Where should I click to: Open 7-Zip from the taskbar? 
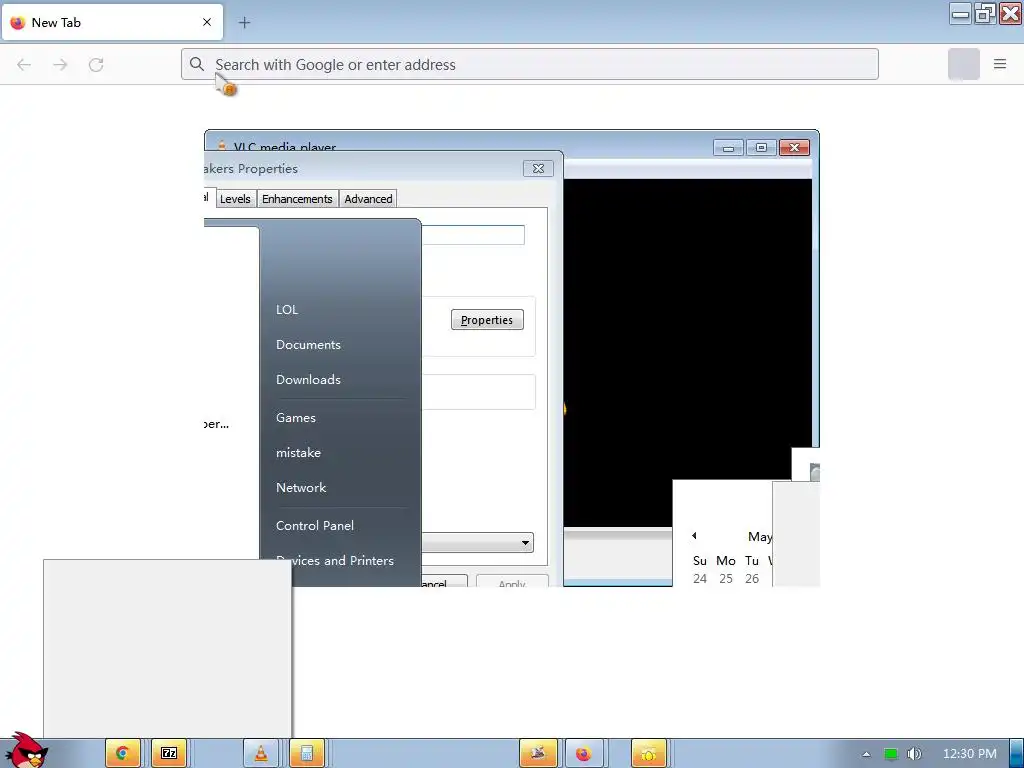(x=169, y=754)
